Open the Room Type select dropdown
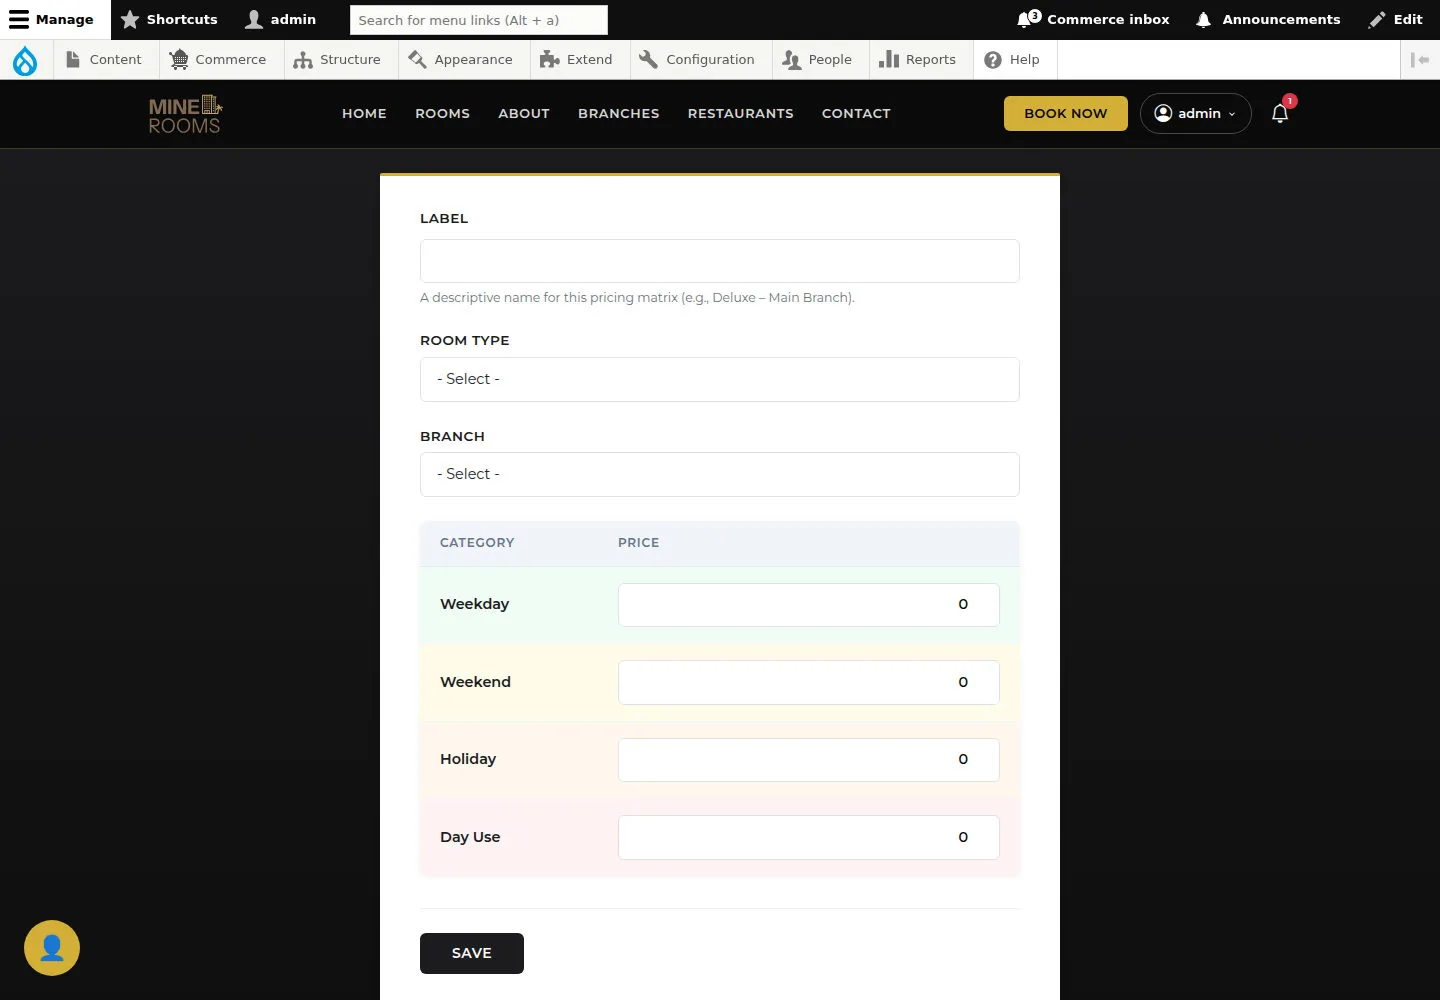Viewport: 1440px width, 1000px height. (720, 379)
